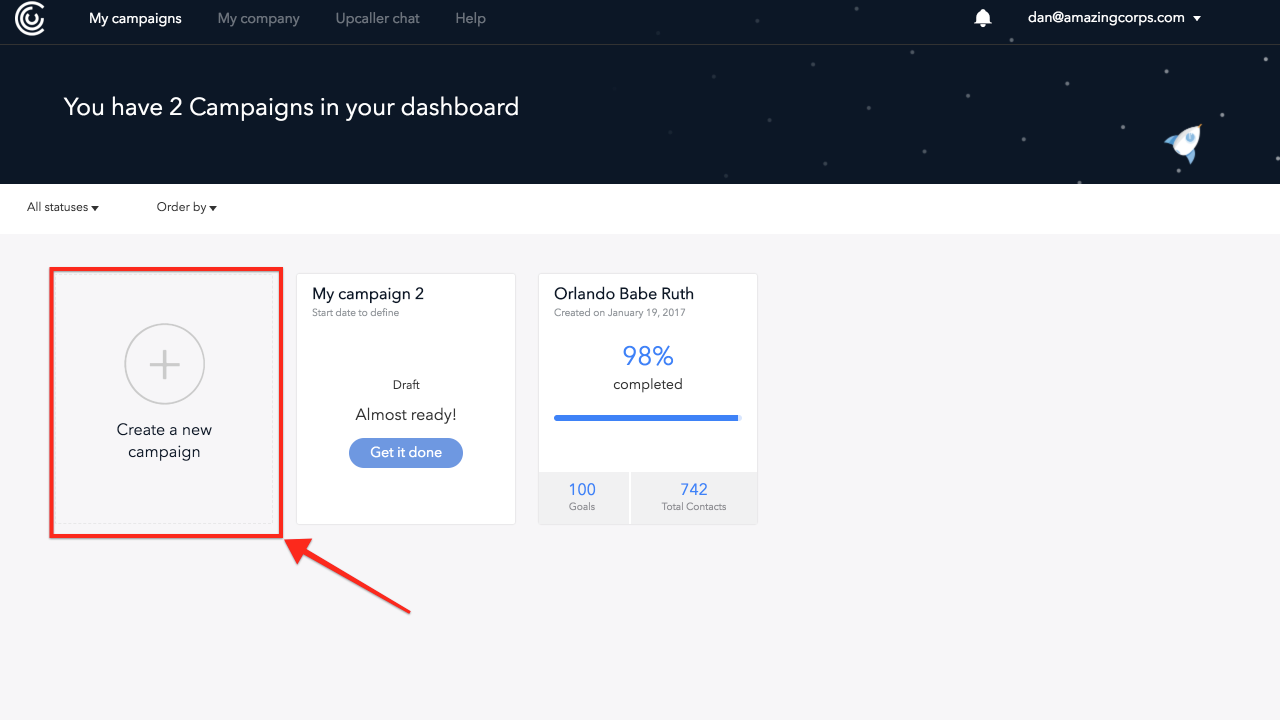This screenshot has width=1280, height=720.
Task: Click the Draft status label
Action: click(x=406, y=385)
